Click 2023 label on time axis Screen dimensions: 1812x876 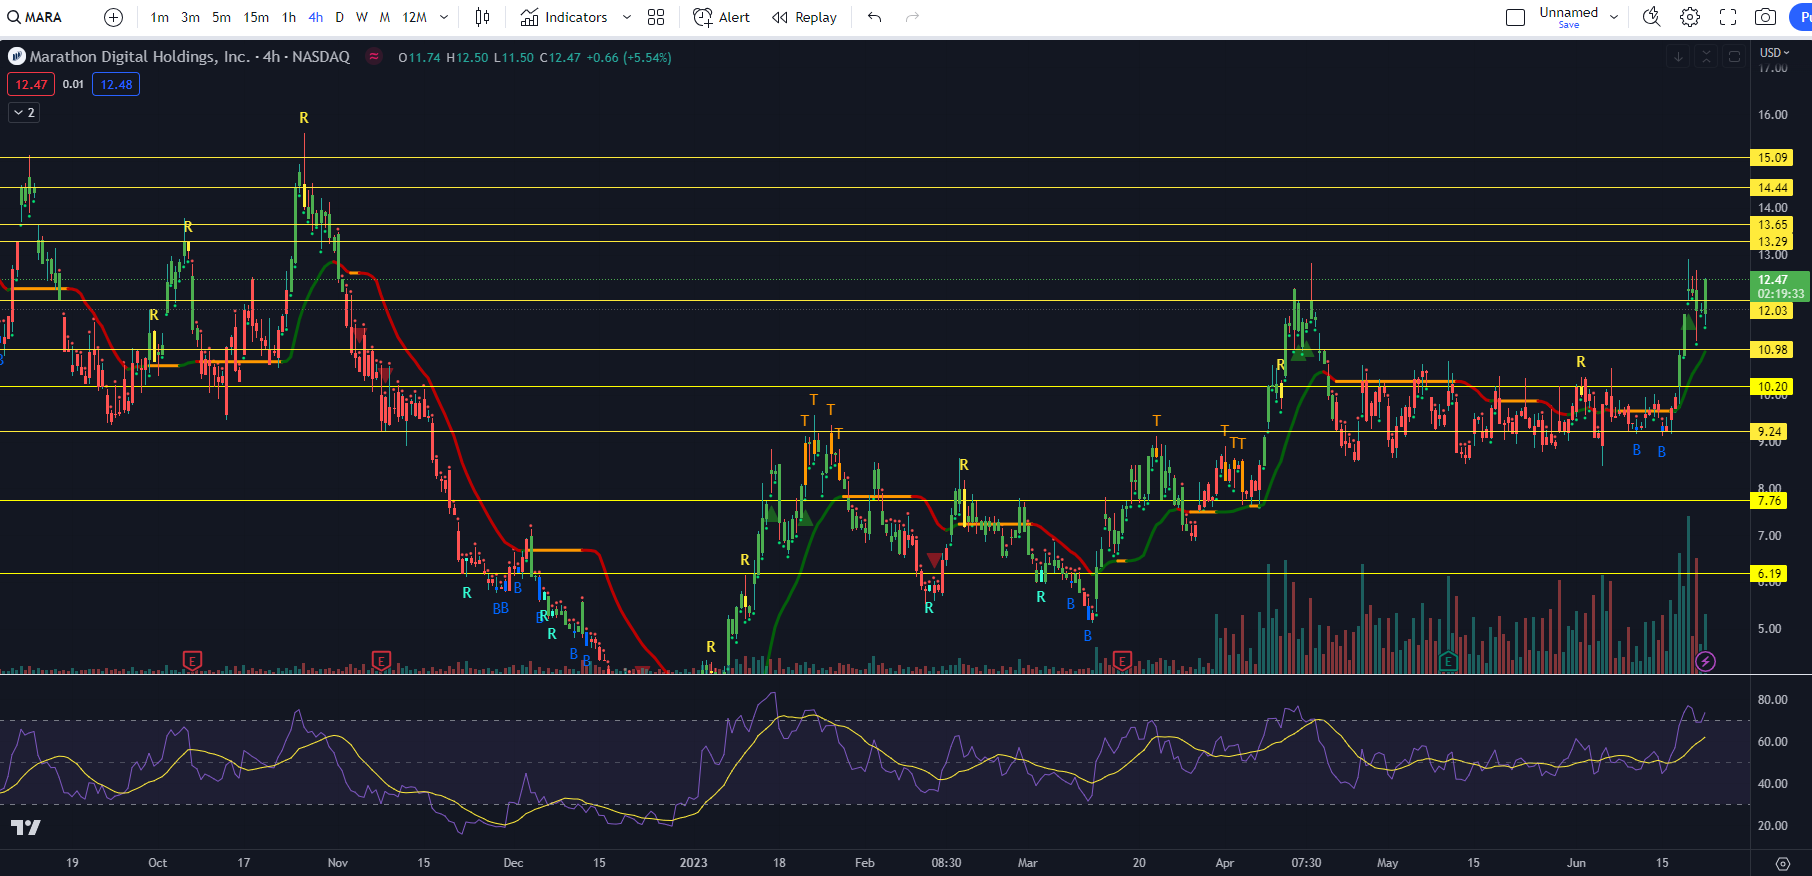[x=693, y=862]
